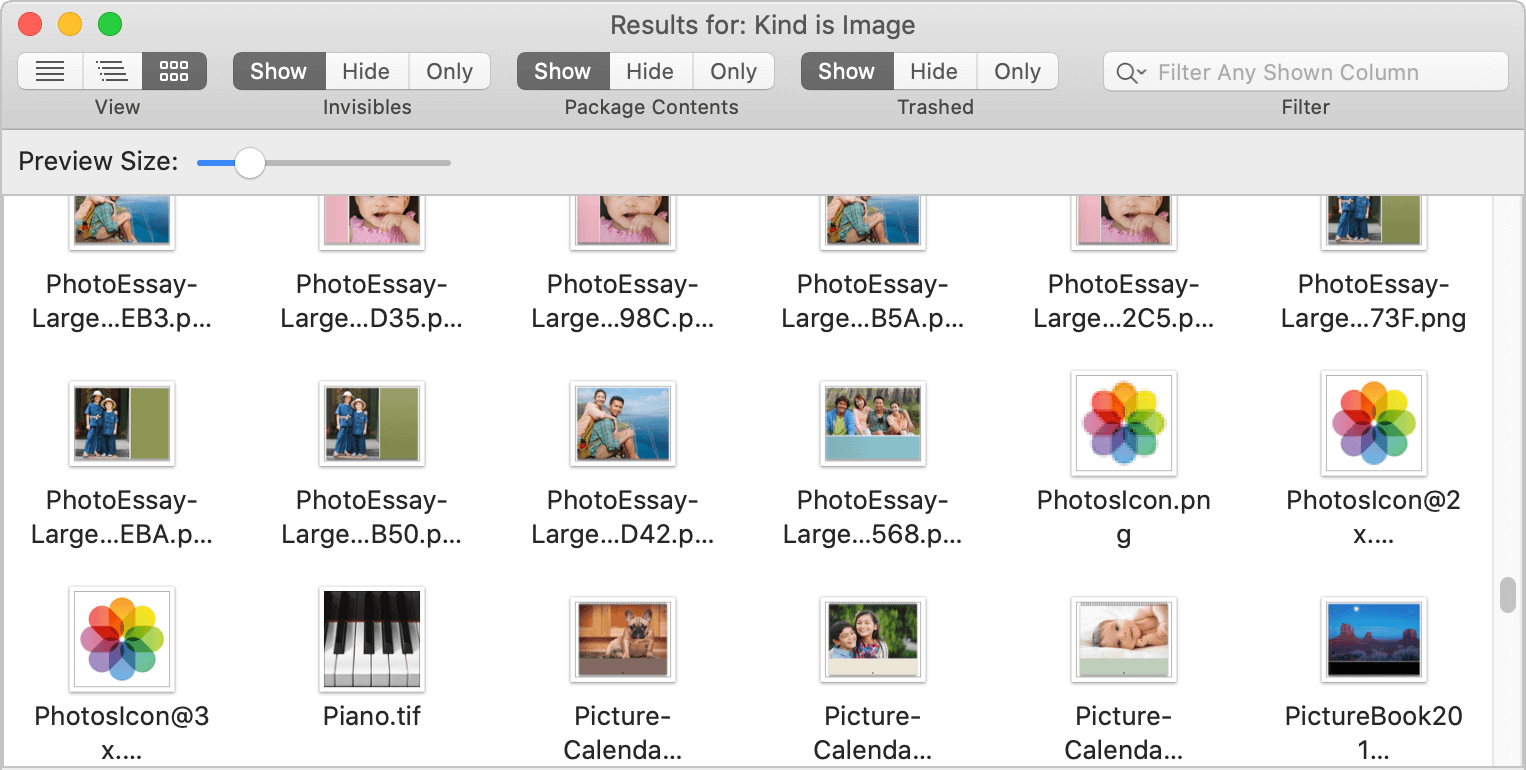Click the magnifier icon in the filter field

pyautogui.click(x=1131, y=72)
